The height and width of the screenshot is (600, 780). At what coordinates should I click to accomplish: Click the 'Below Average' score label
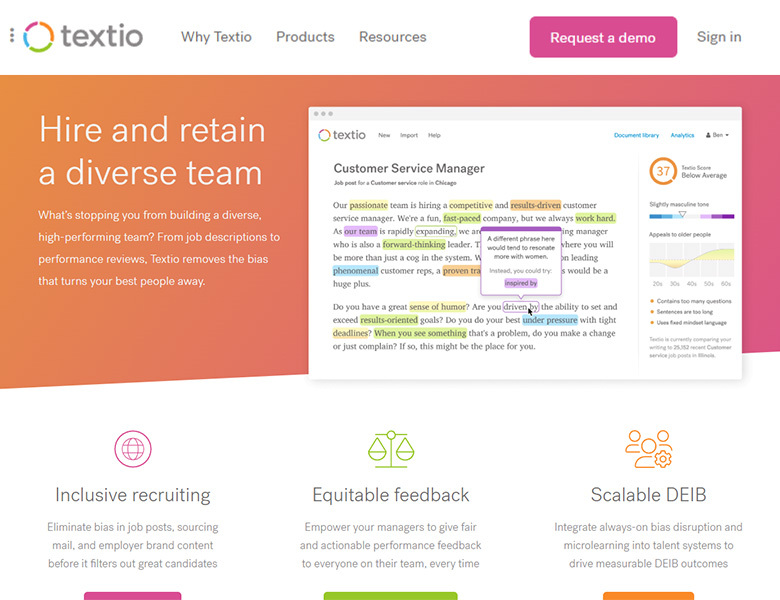704,176
